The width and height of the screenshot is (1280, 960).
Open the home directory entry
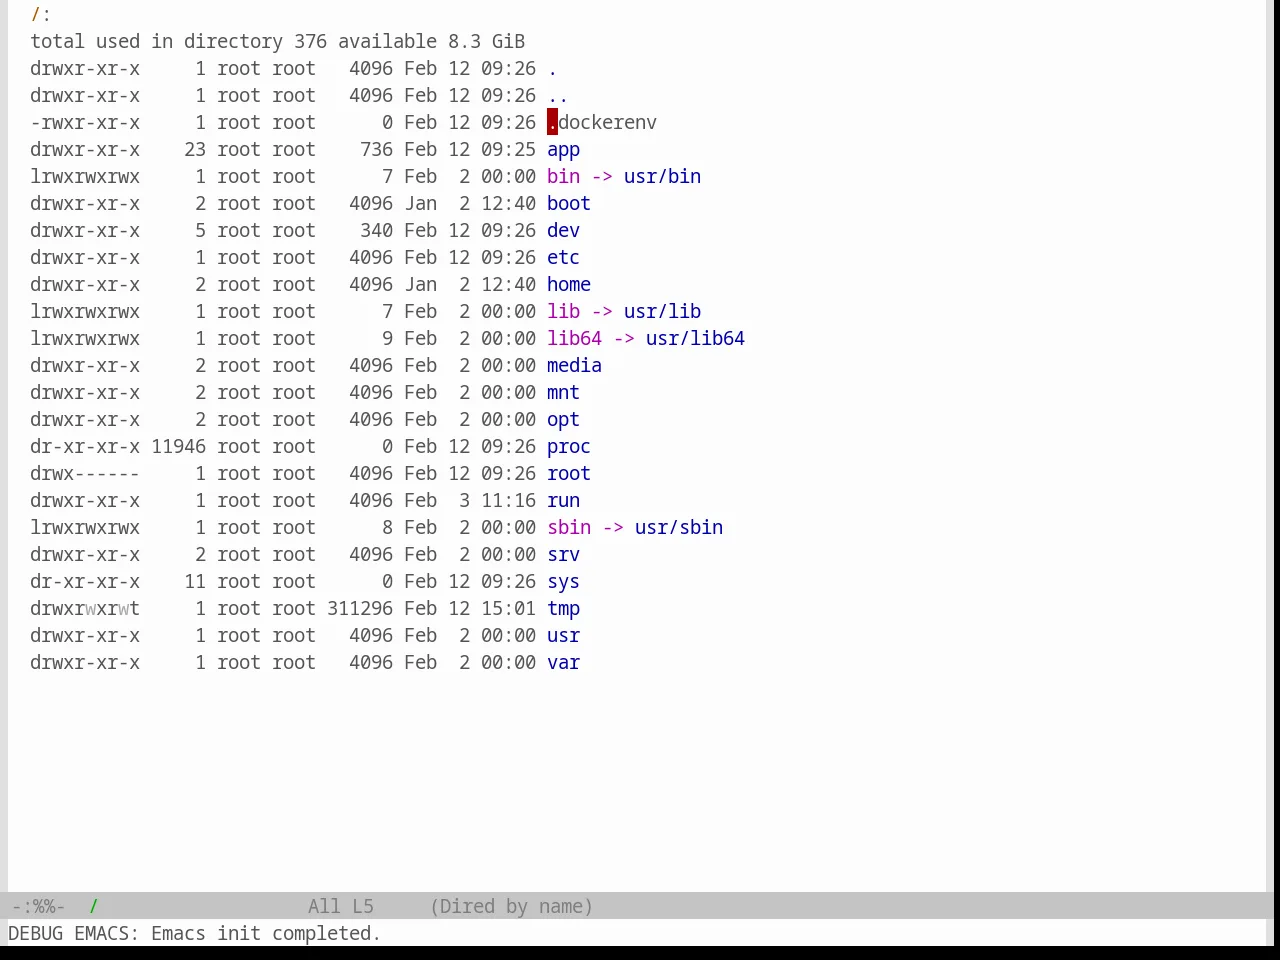pyautogui.click(x=569, y=285)
